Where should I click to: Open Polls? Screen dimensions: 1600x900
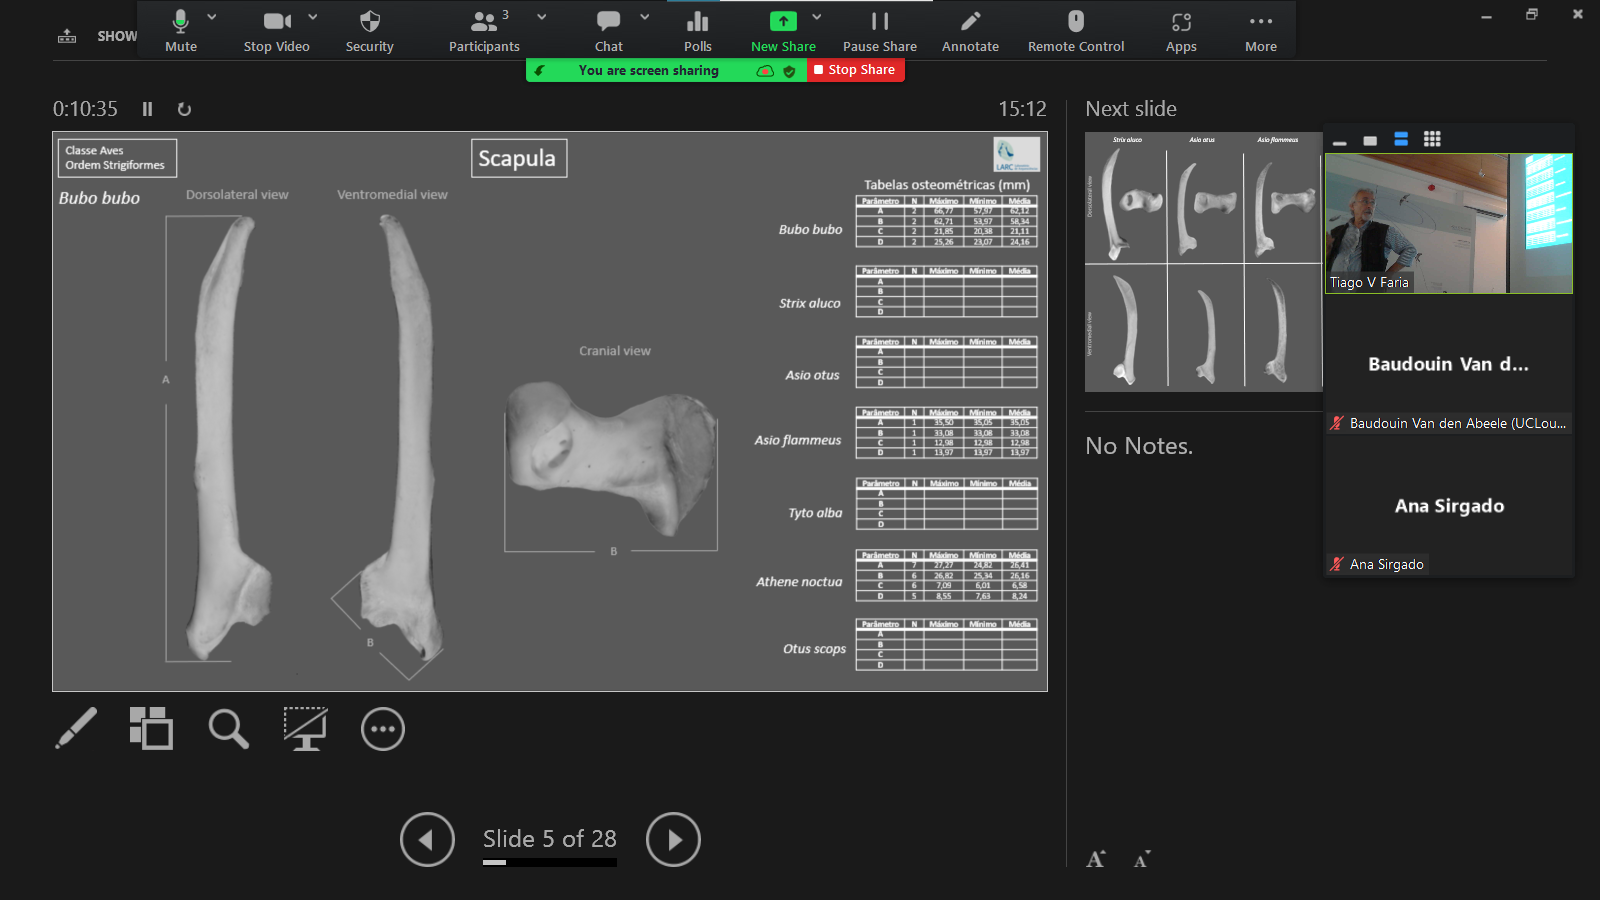[698, 31]
